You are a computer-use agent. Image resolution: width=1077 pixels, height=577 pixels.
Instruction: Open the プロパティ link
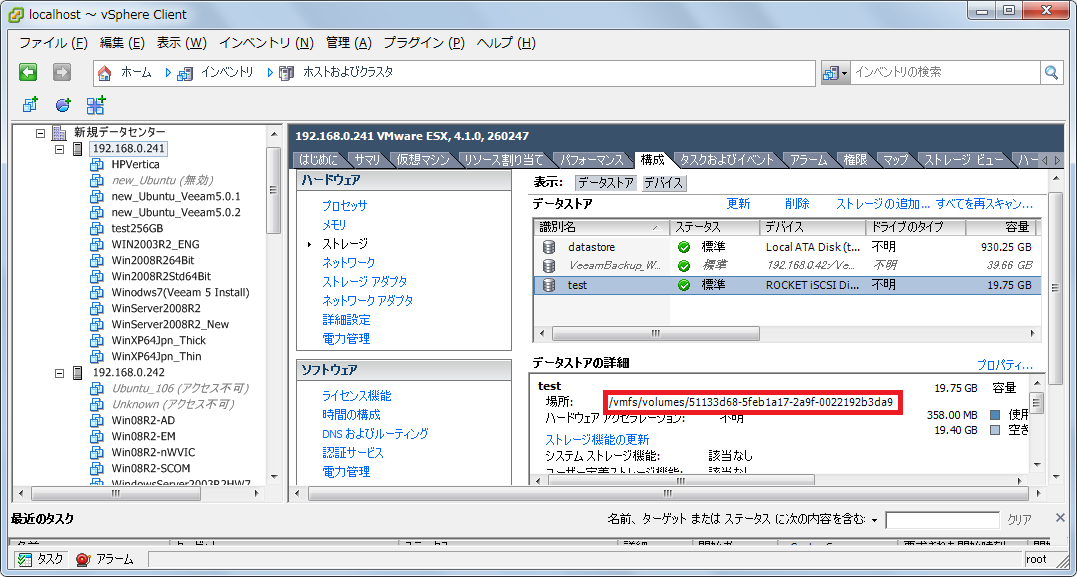coord(1004,365)
